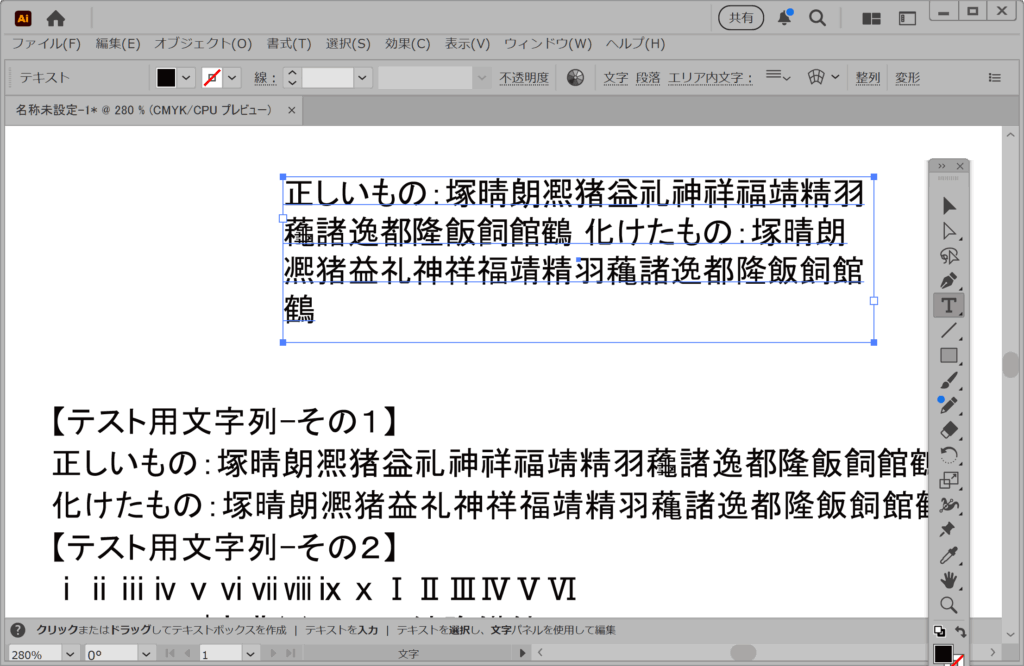Select the Eraser tool

coord(949,430)
